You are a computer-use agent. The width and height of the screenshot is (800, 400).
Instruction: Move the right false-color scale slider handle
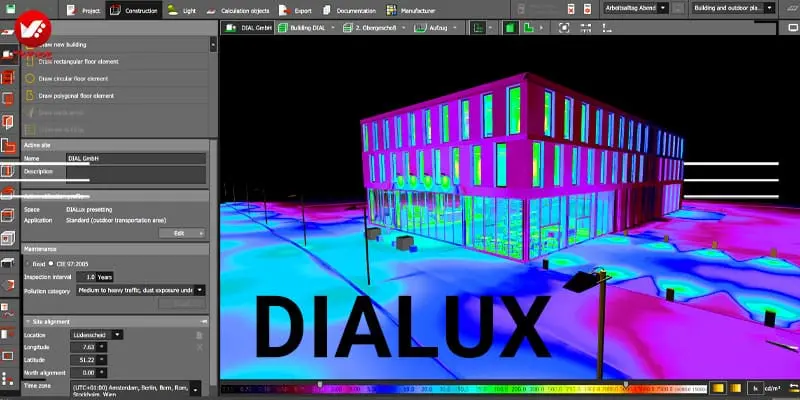pos(626,384)
